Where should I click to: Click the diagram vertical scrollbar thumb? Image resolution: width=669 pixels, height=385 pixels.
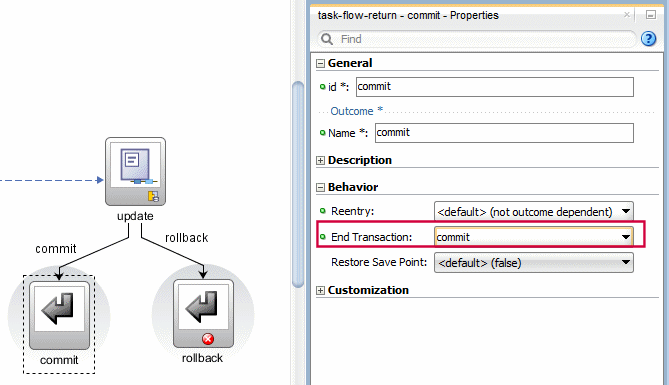298,184
